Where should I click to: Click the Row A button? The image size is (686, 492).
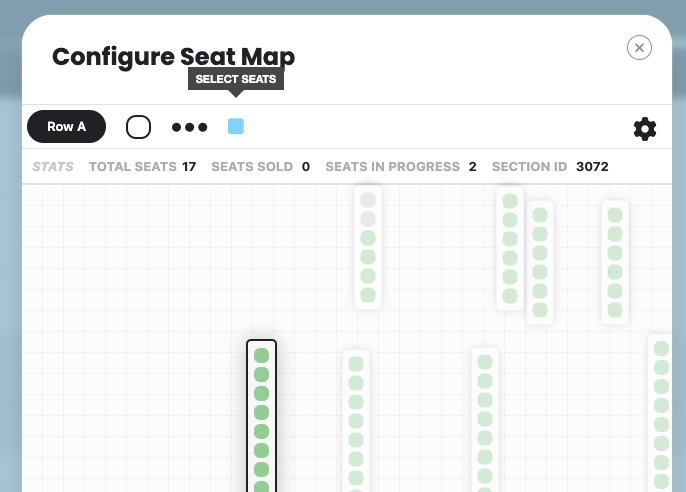tap(66, 126)
